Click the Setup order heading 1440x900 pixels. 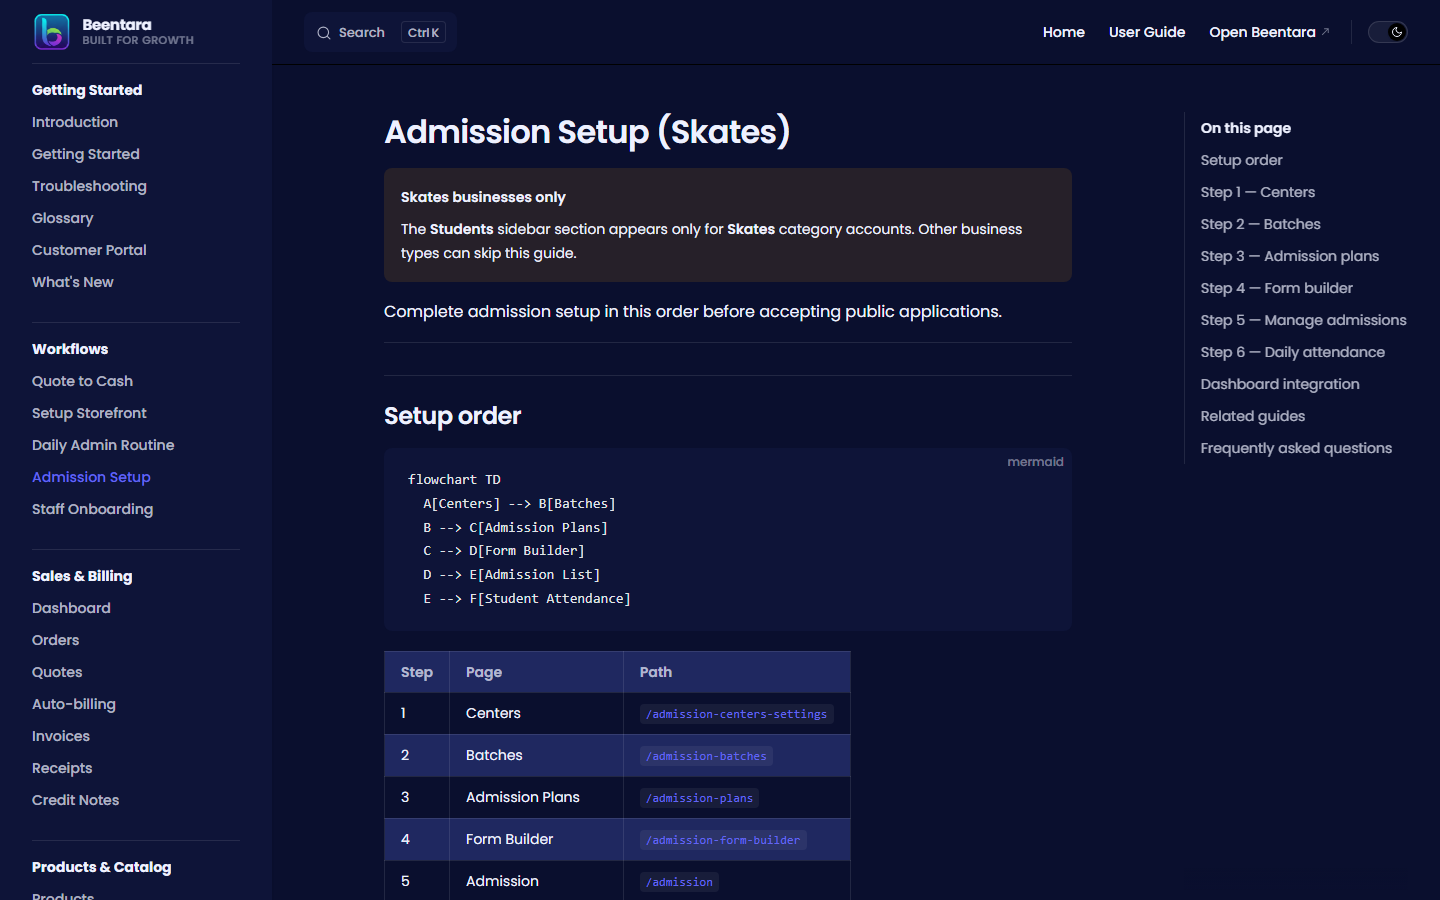pyautogui.click(x=452, y=416)
